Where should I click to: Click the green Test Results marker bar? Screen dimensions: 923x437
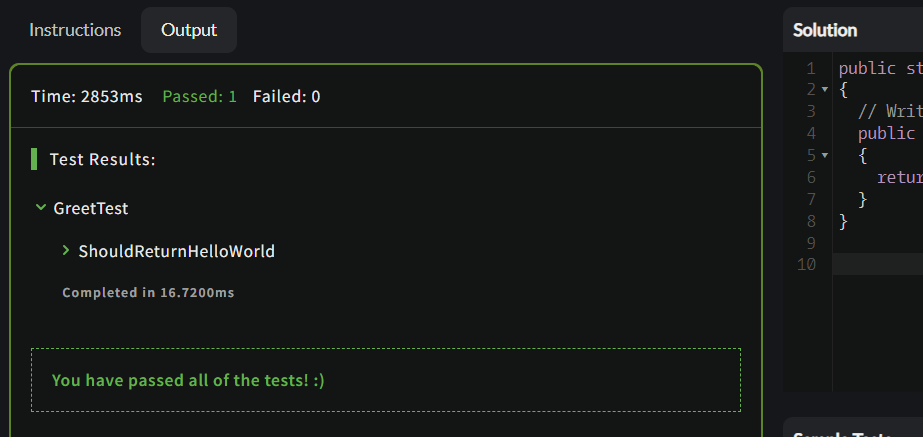tap(34, 159)
